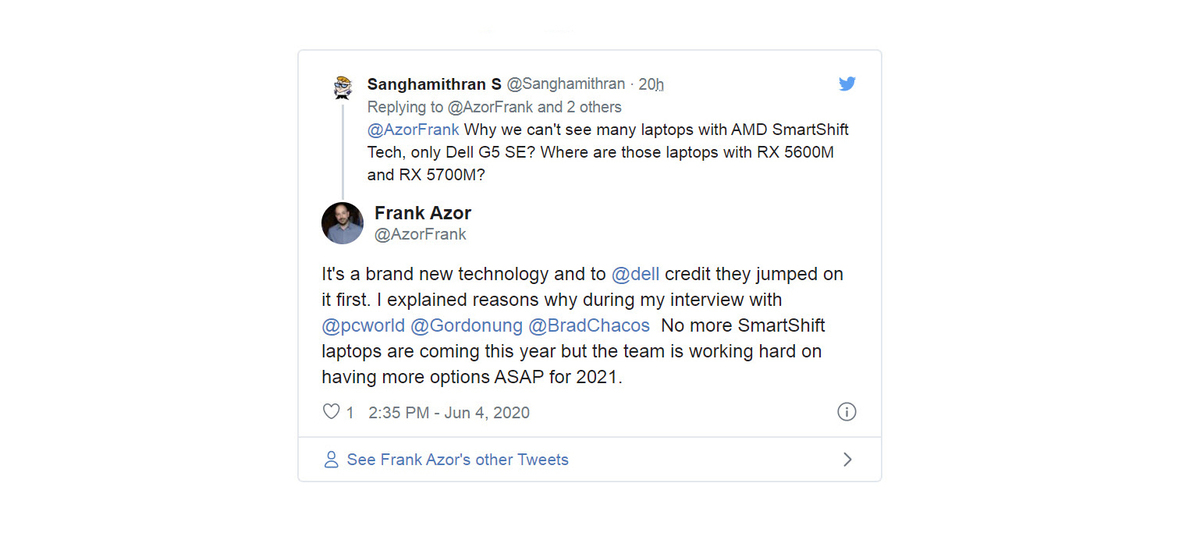The image size is (1200, 533).
Task: Open Frank Azor's profile photo
Action: tap(342, 223)
